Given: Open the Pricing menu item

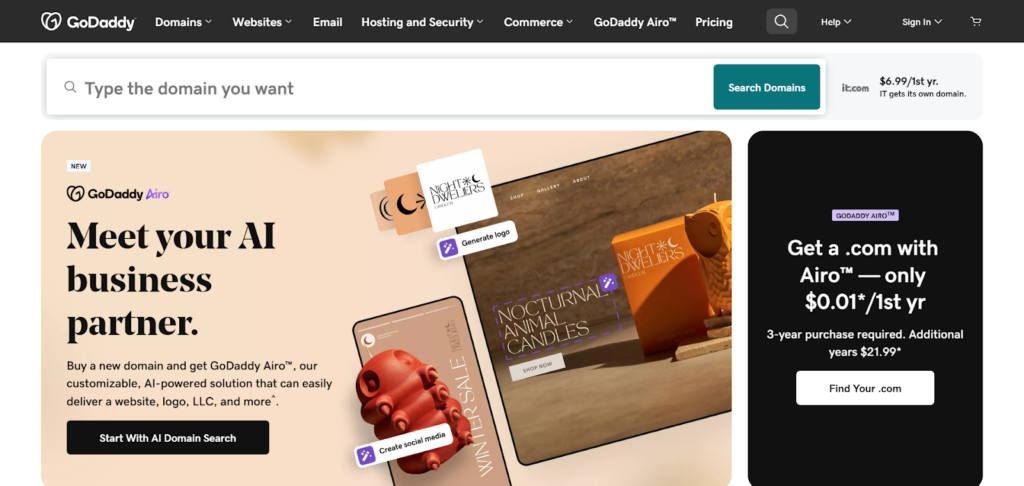Looking at the screenshot, I should [x=714, y=22].
